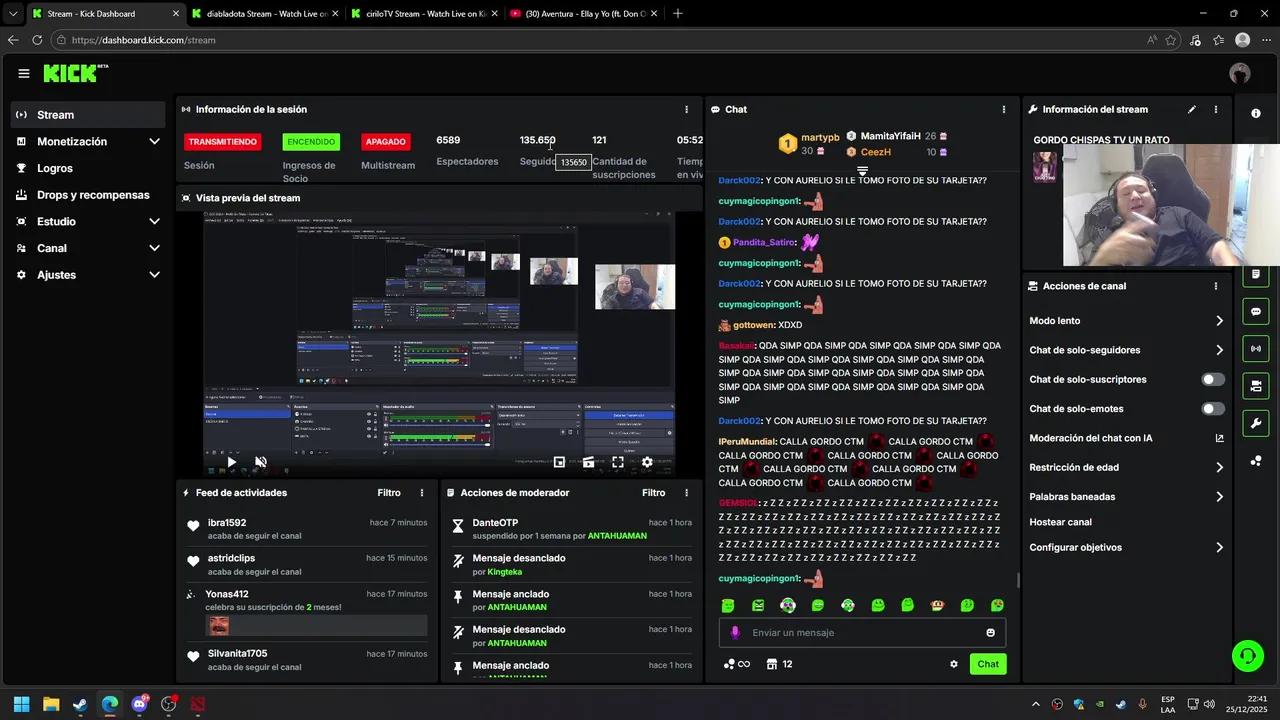Open the Información del stream options menu
1280x720 pixels.
[x=1216, y=109]
